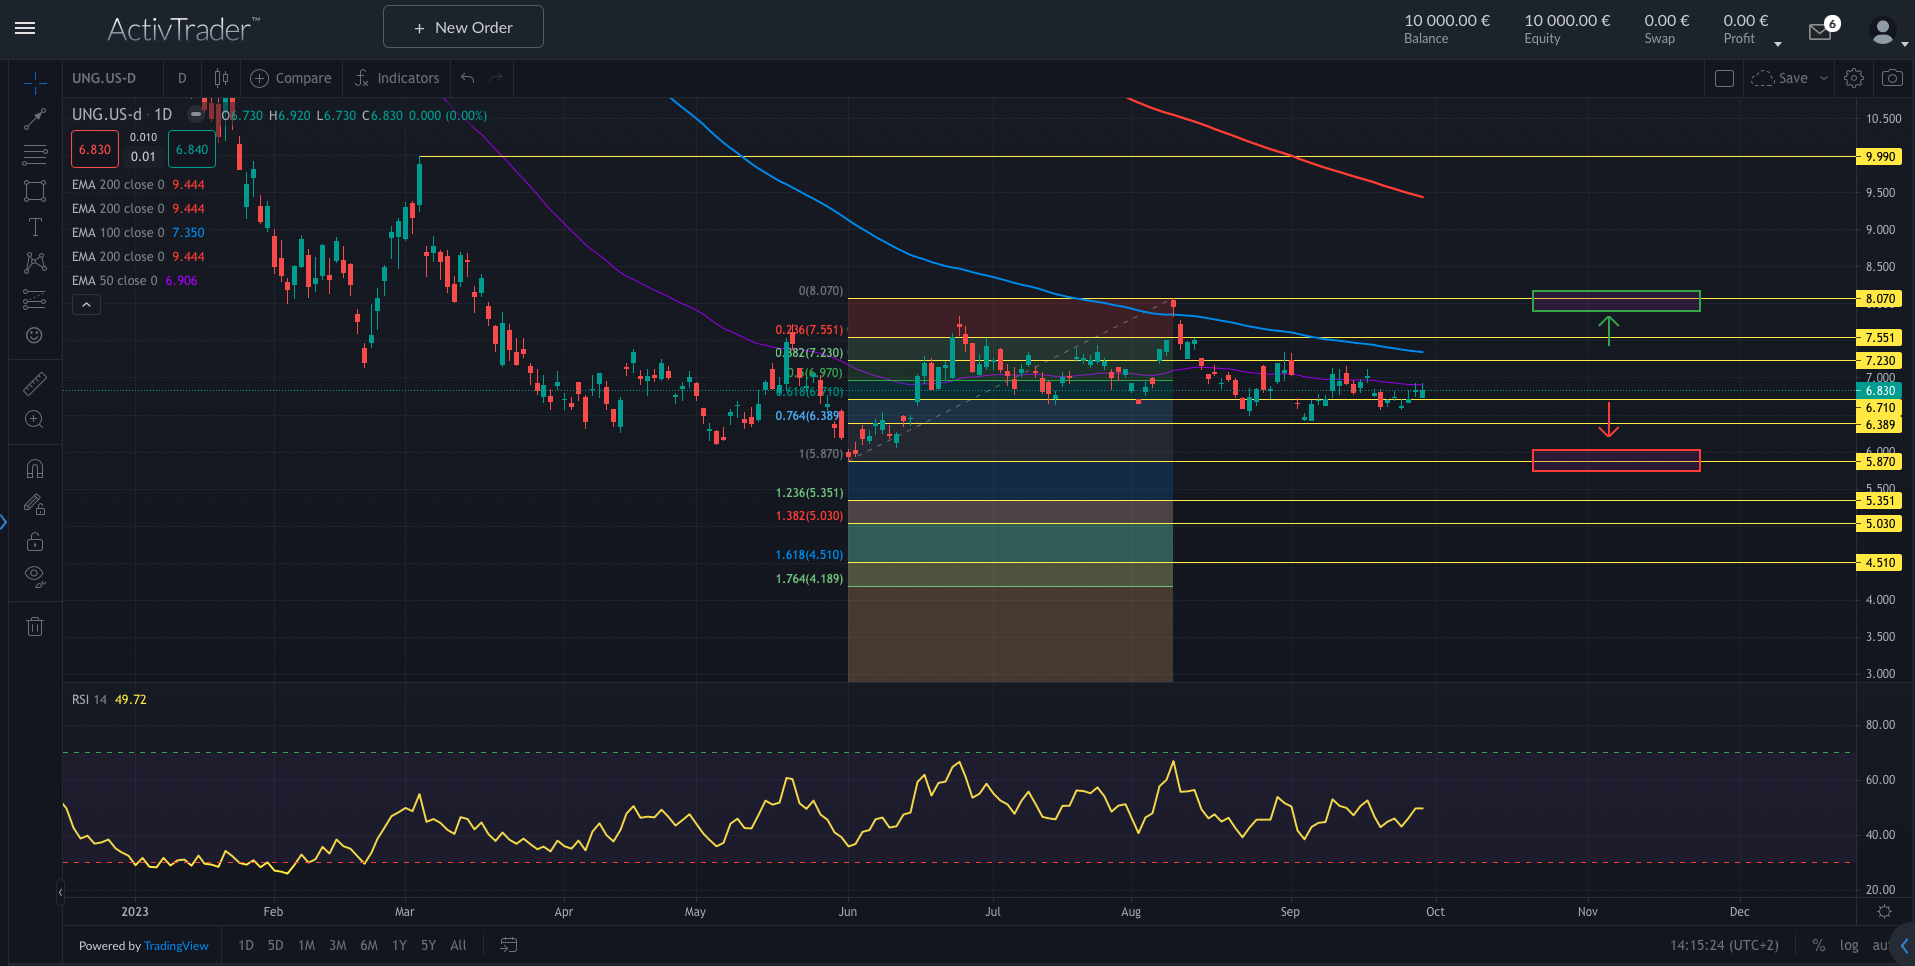Toggle log scale on price axis

pos(1849,945)
